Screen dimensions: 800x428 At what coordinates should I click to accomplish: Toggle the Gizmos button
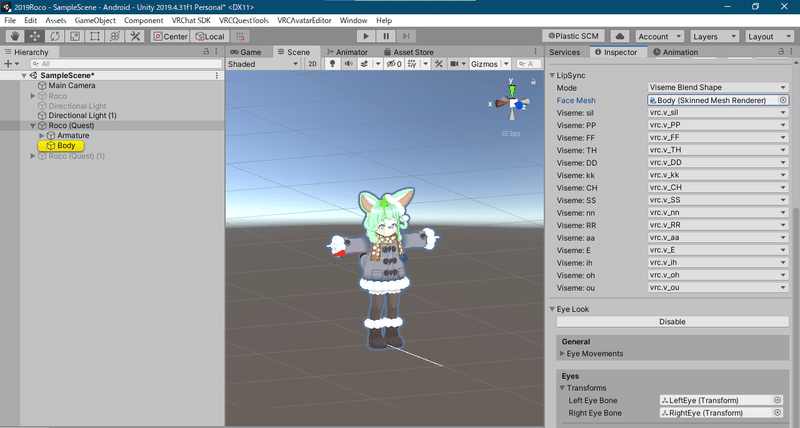484,64
